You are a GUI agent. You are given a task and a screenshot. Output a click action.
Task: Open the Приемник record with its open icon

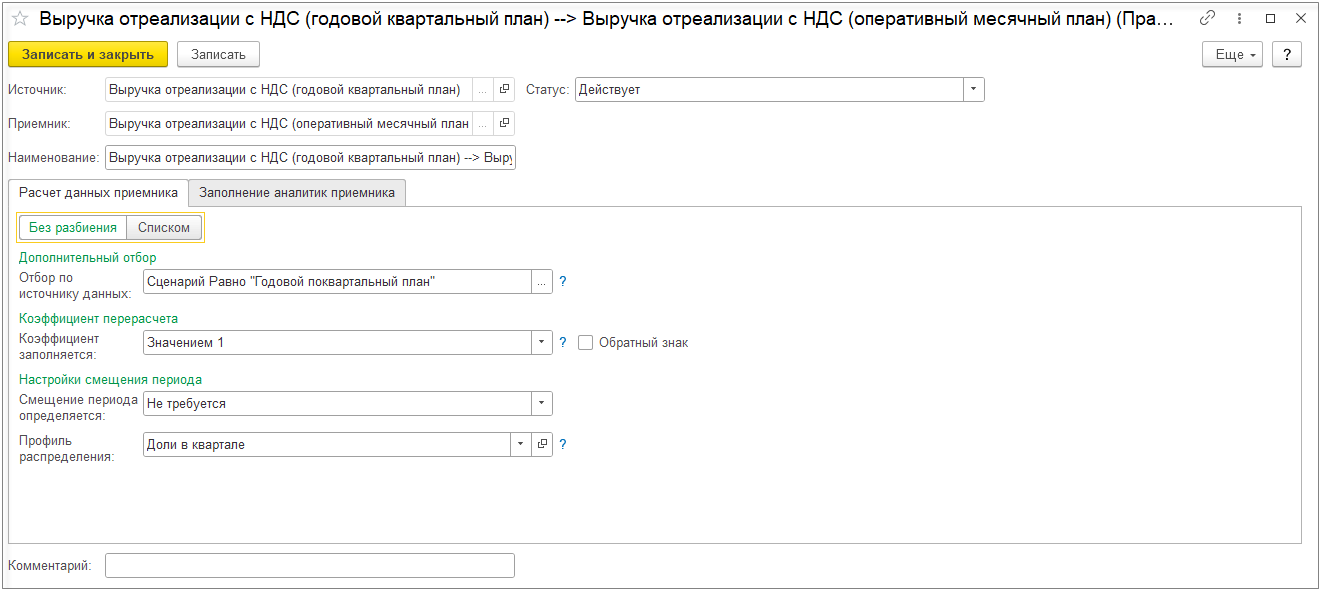point(504,124)
